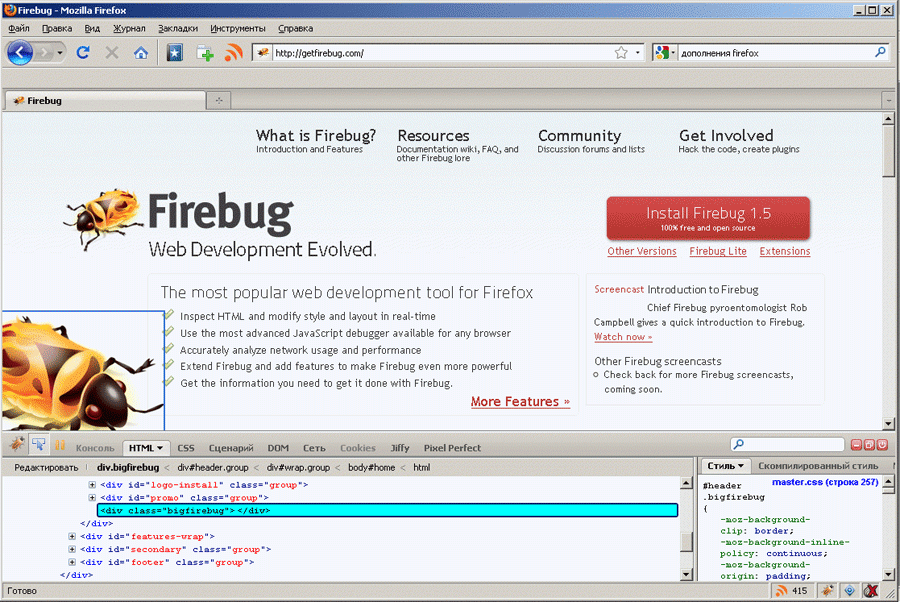The image size is (900, 602).
Task: Open the address bar history dropdown arrow
Action: click(x=637, y=53)
